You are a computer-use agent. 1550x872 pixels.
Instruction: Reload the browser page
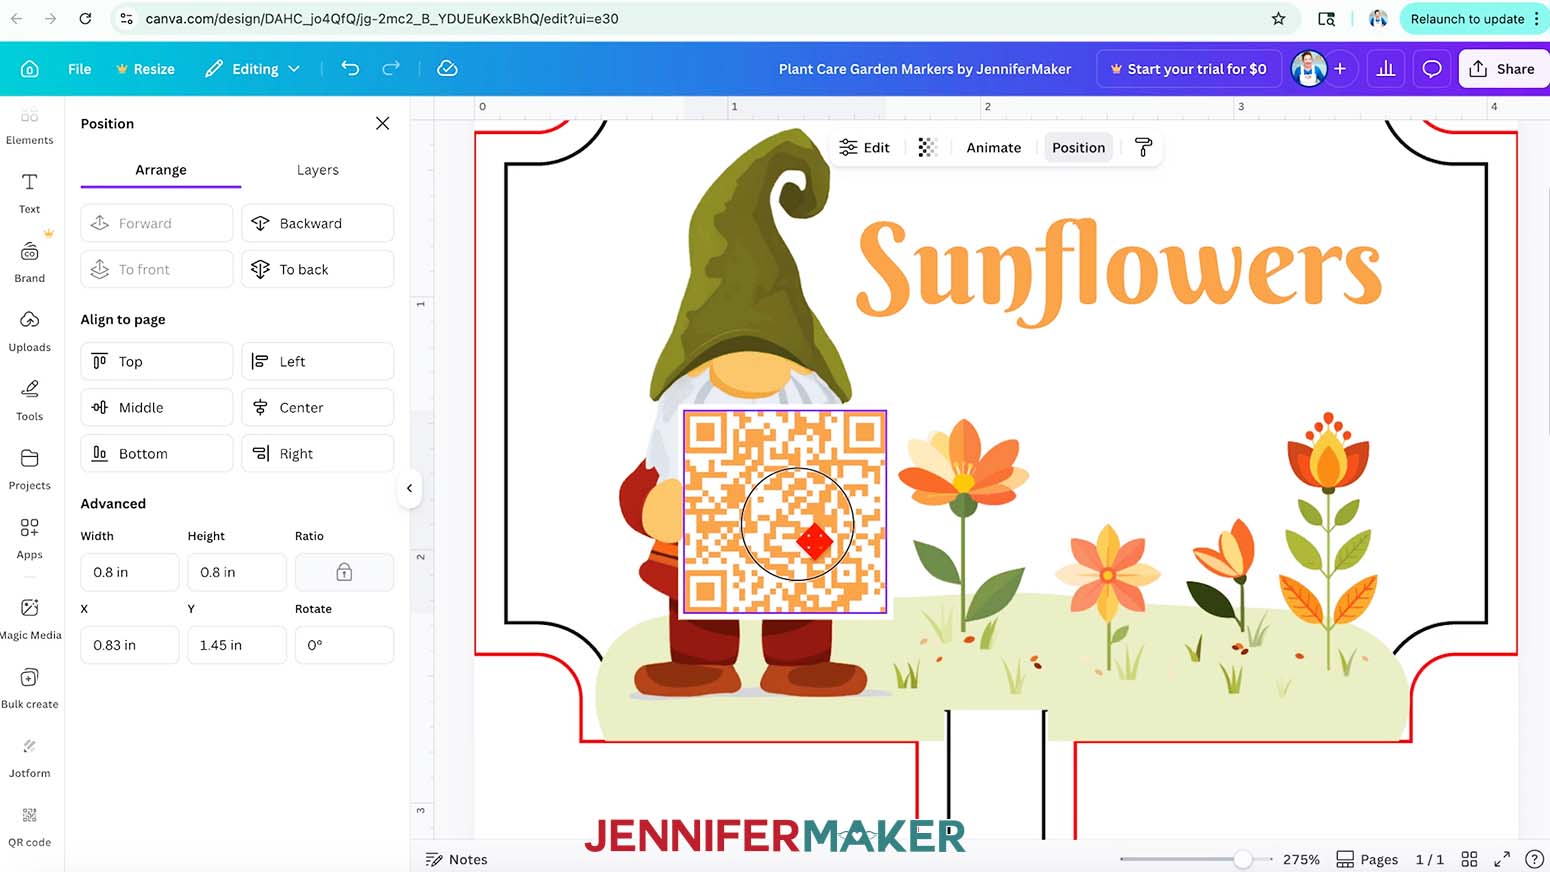(85, 18)
